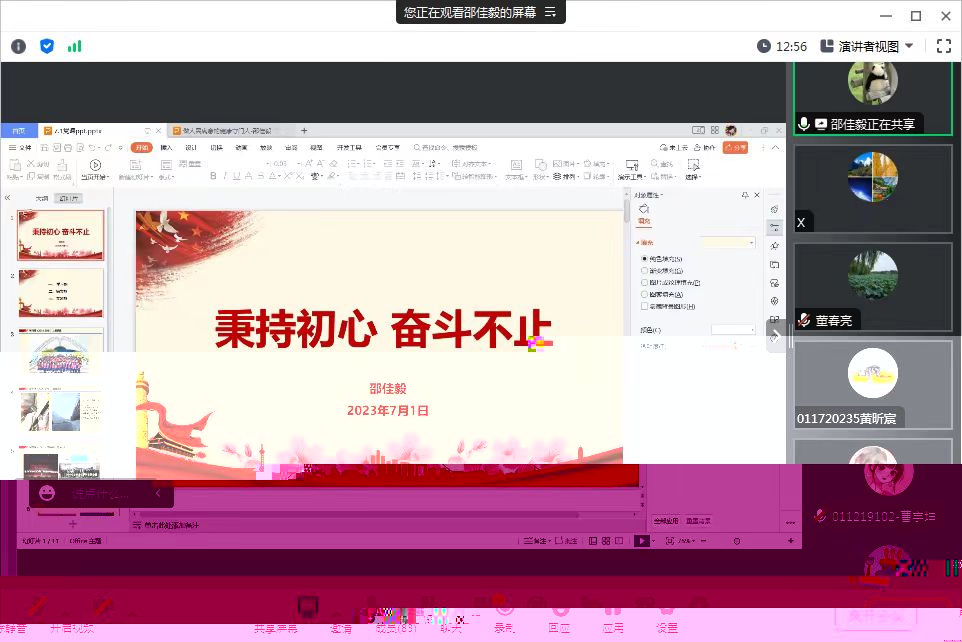The image size is (962, 642).
Task: Click the 未上云 cloud status button
Action: 674,148
